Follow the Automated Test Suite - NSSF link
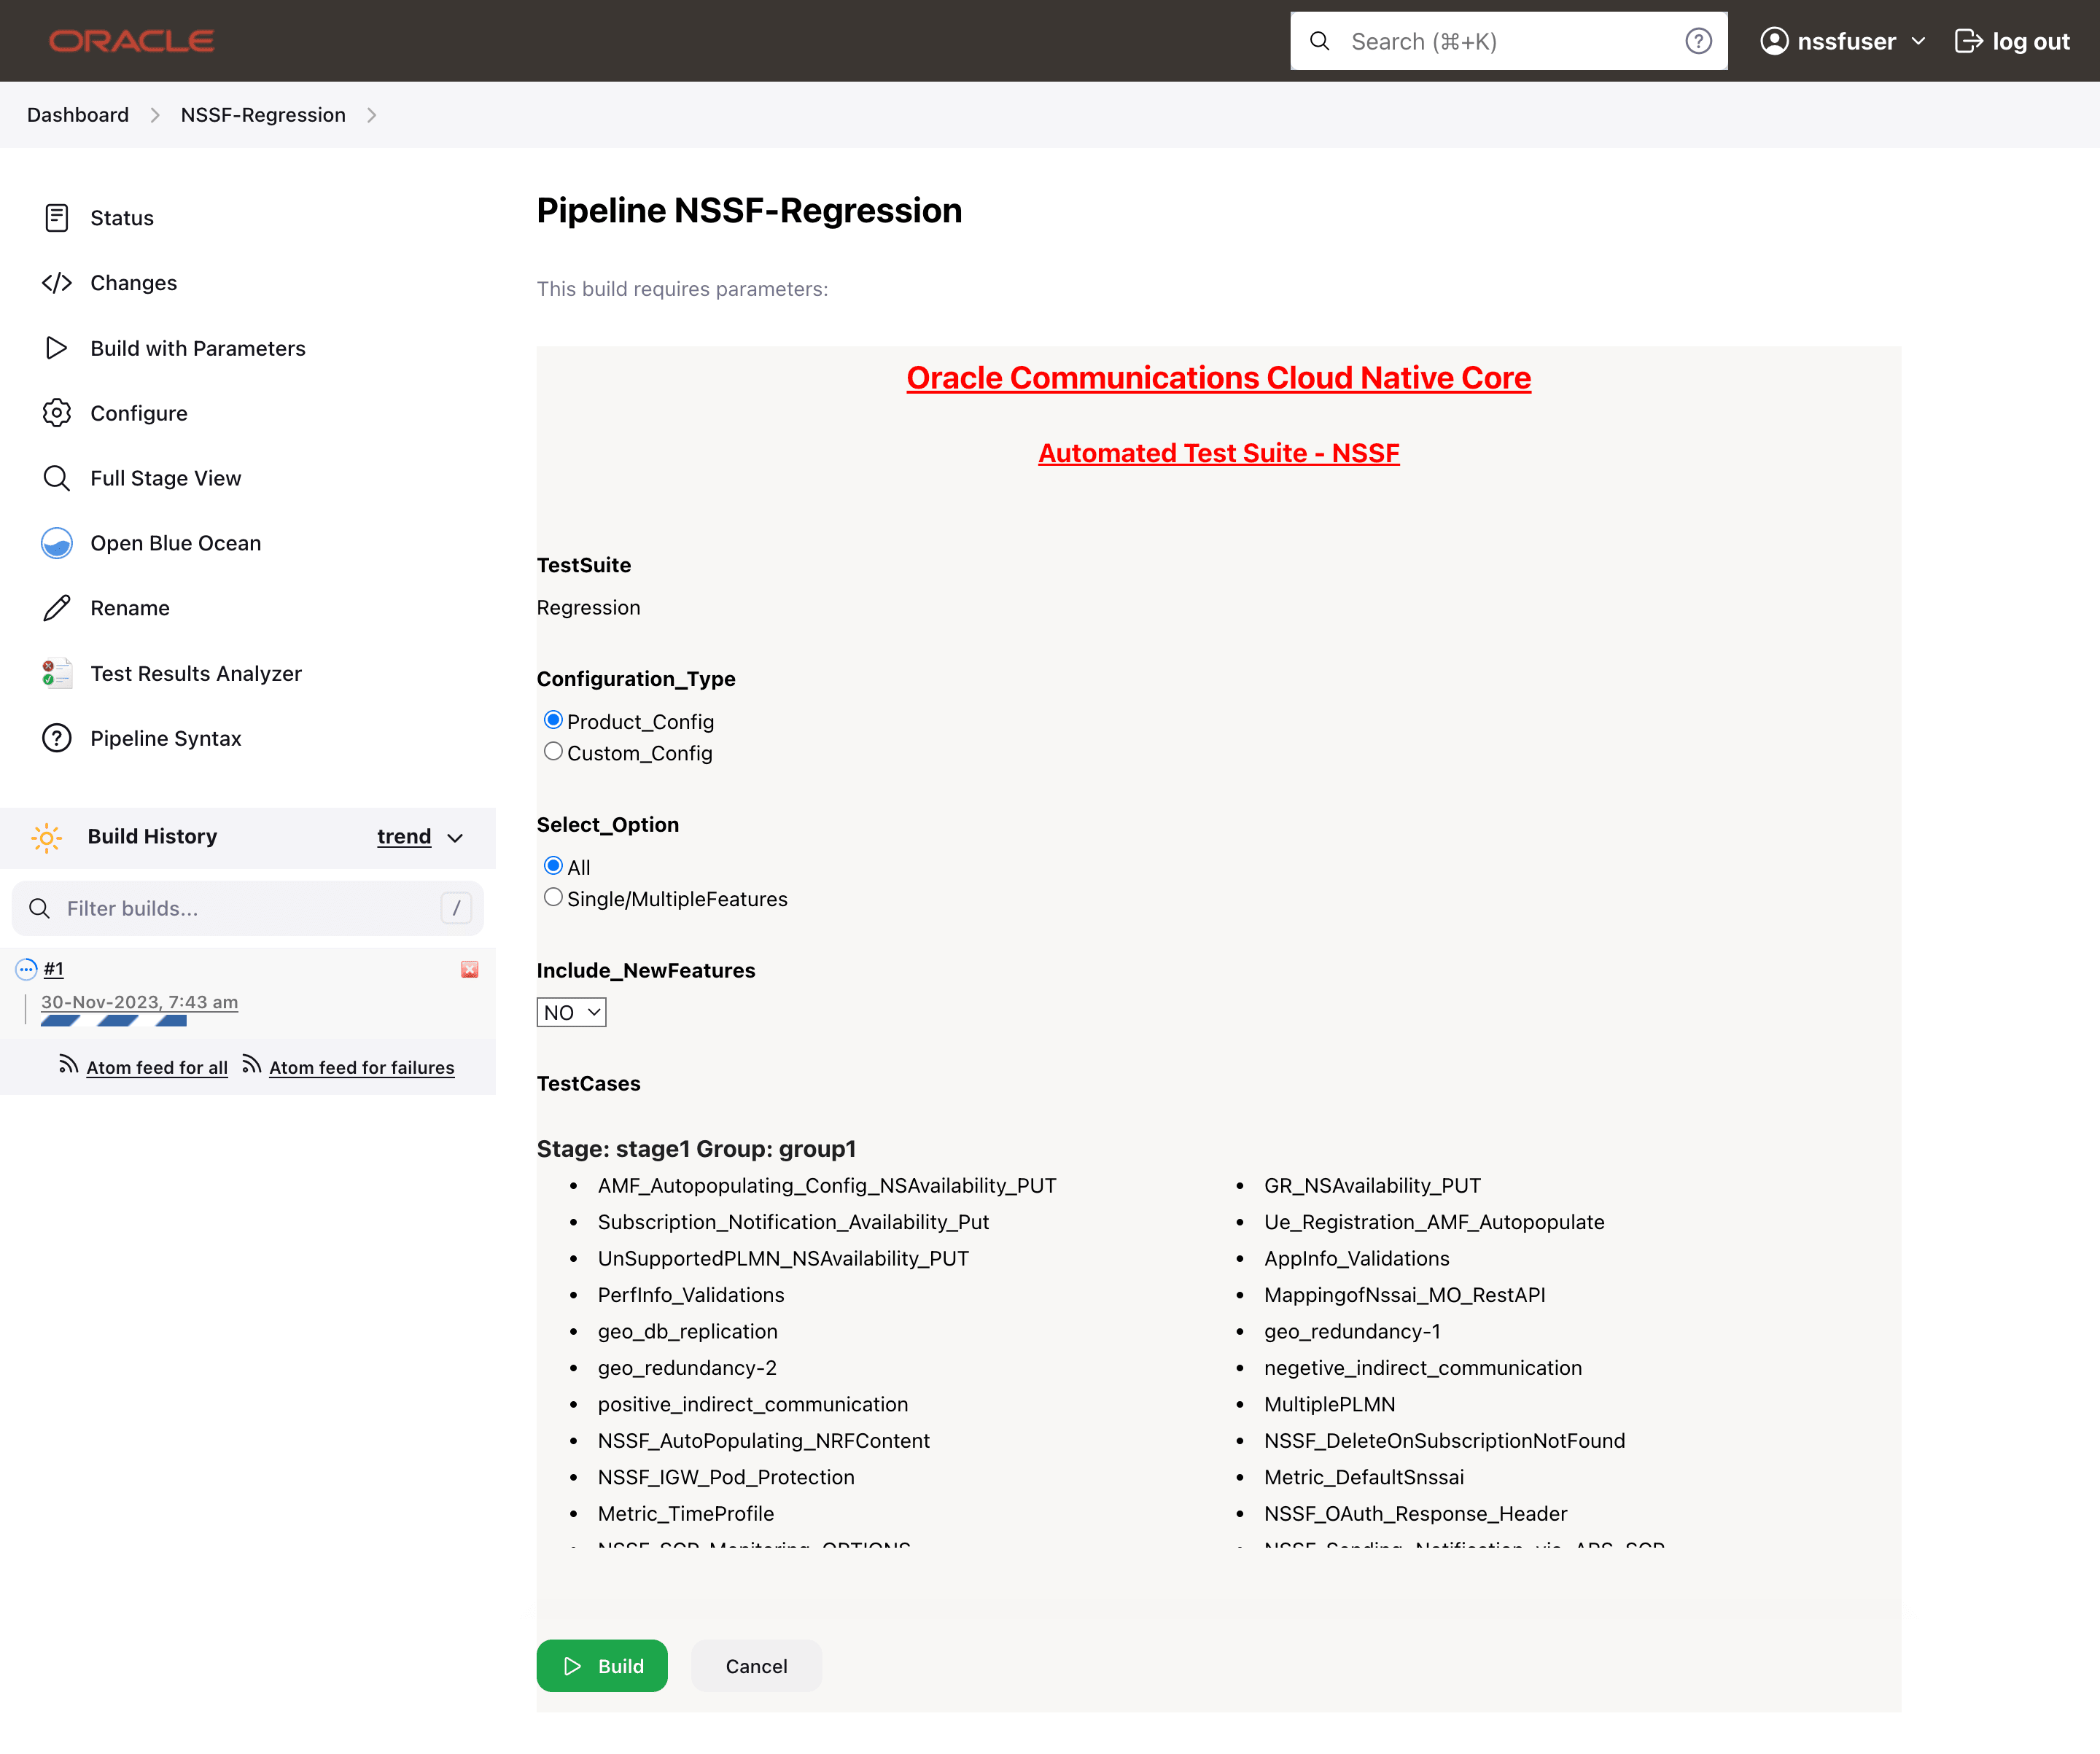The height and width of the screenshot is (1754, 2100). pyautogui.click(x=1218, y=452)
